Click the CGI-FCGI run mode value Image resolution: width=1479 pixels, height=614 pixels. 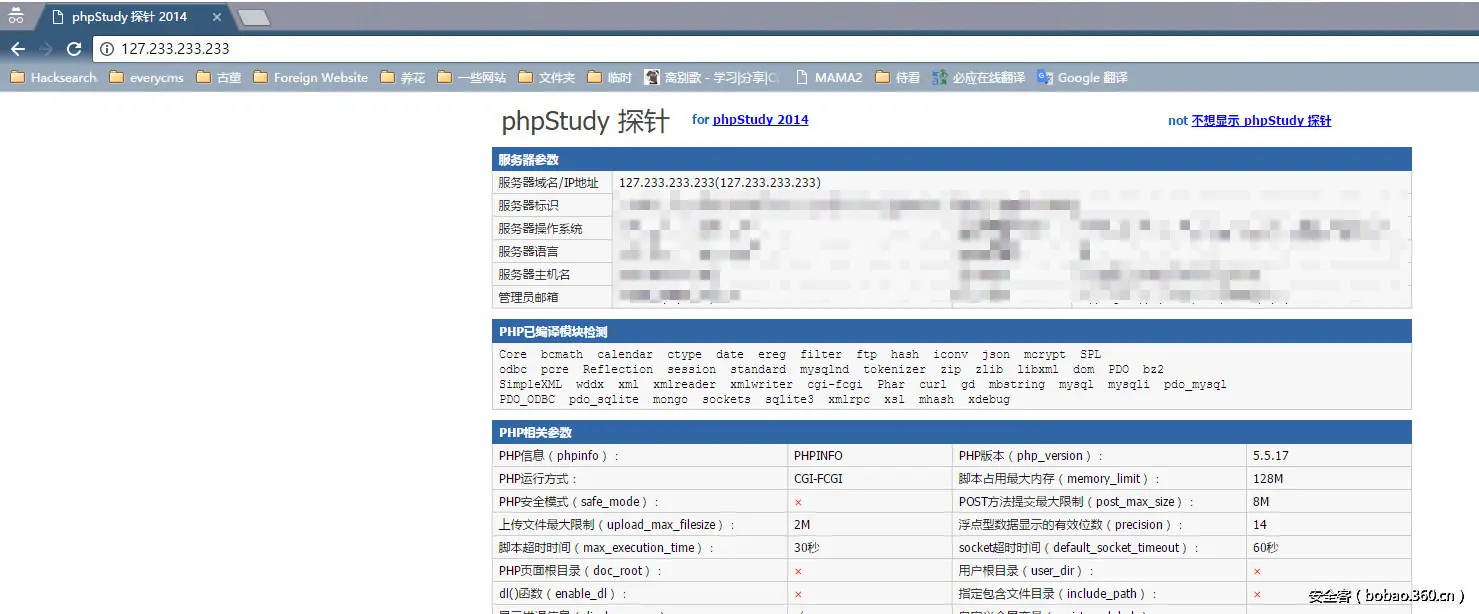[818, 479]
